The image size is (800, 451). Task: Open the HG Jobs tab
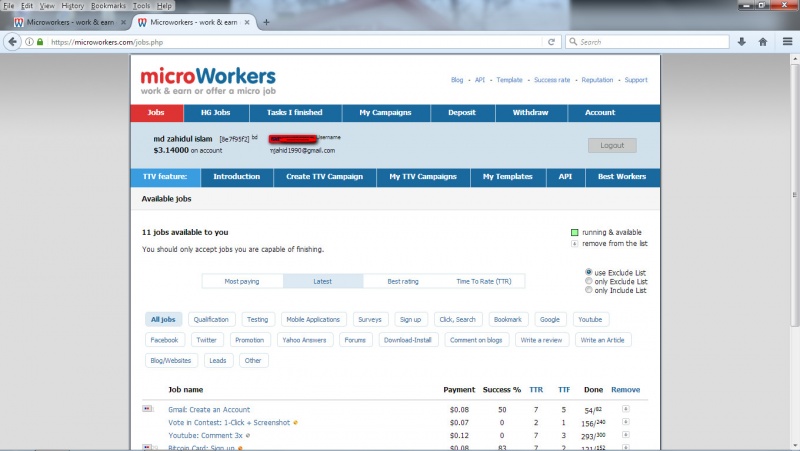215,113
